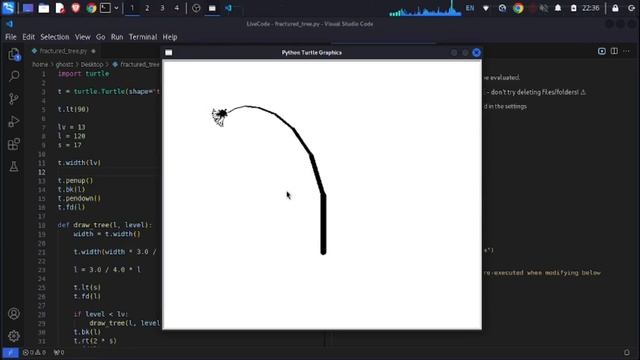Switch to VS Code window in taskbar
640x360 pixels.
point(229,8)
